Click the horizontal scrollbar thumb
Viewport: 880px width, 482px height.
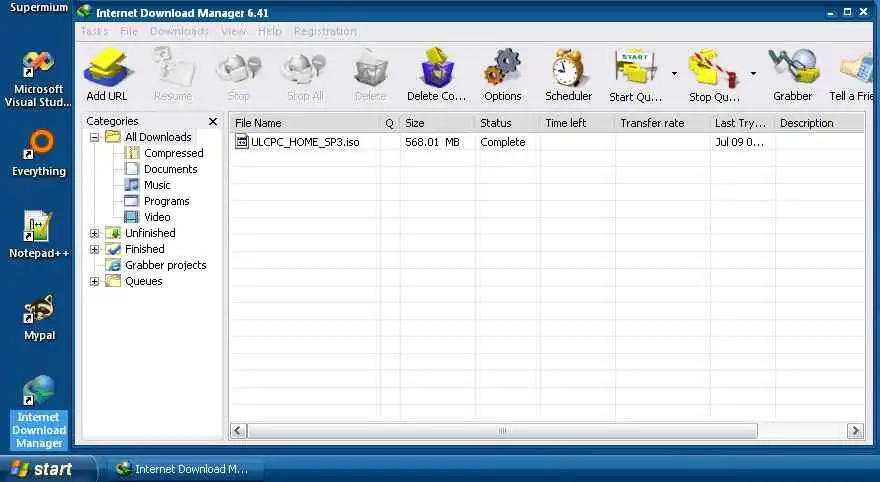pos(502,430)
